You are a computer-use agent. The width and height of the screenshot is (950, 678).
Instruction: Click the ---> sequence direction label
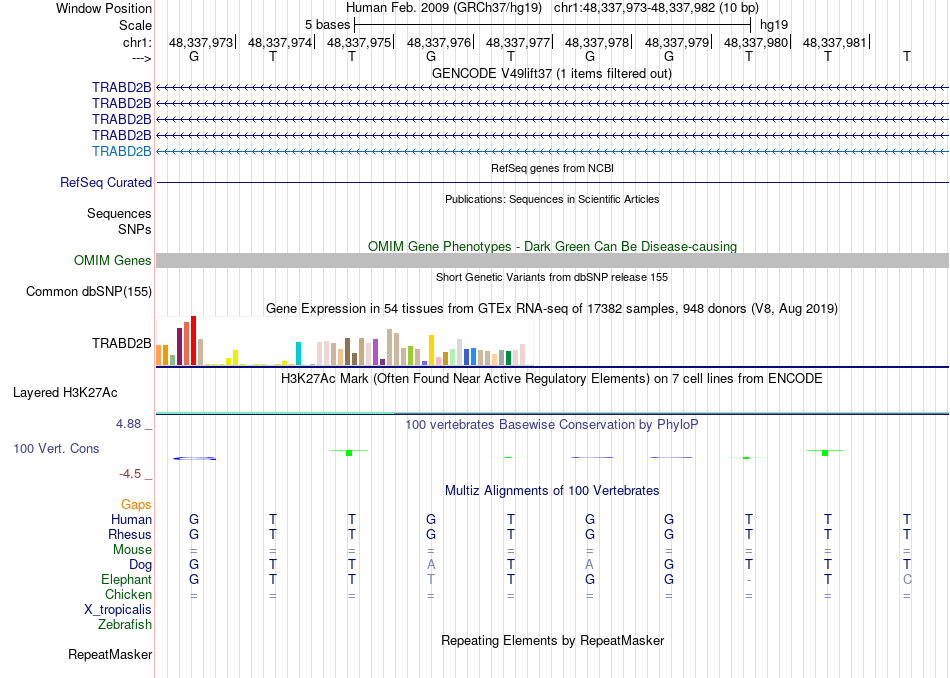pyautogui.click(x=141, y=58)
